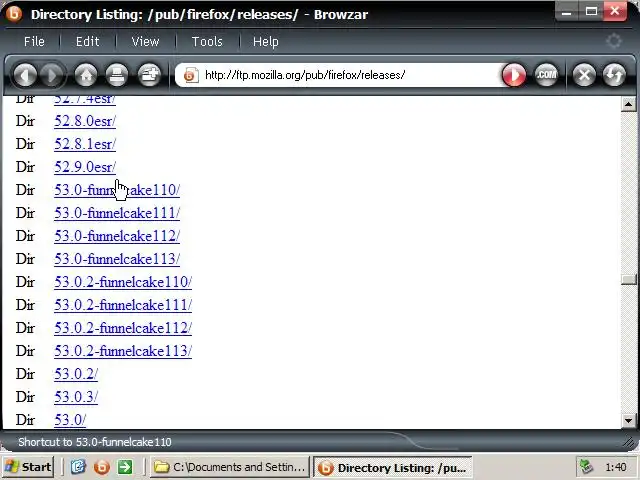Open the Tools menu

[x=207, y=42]
